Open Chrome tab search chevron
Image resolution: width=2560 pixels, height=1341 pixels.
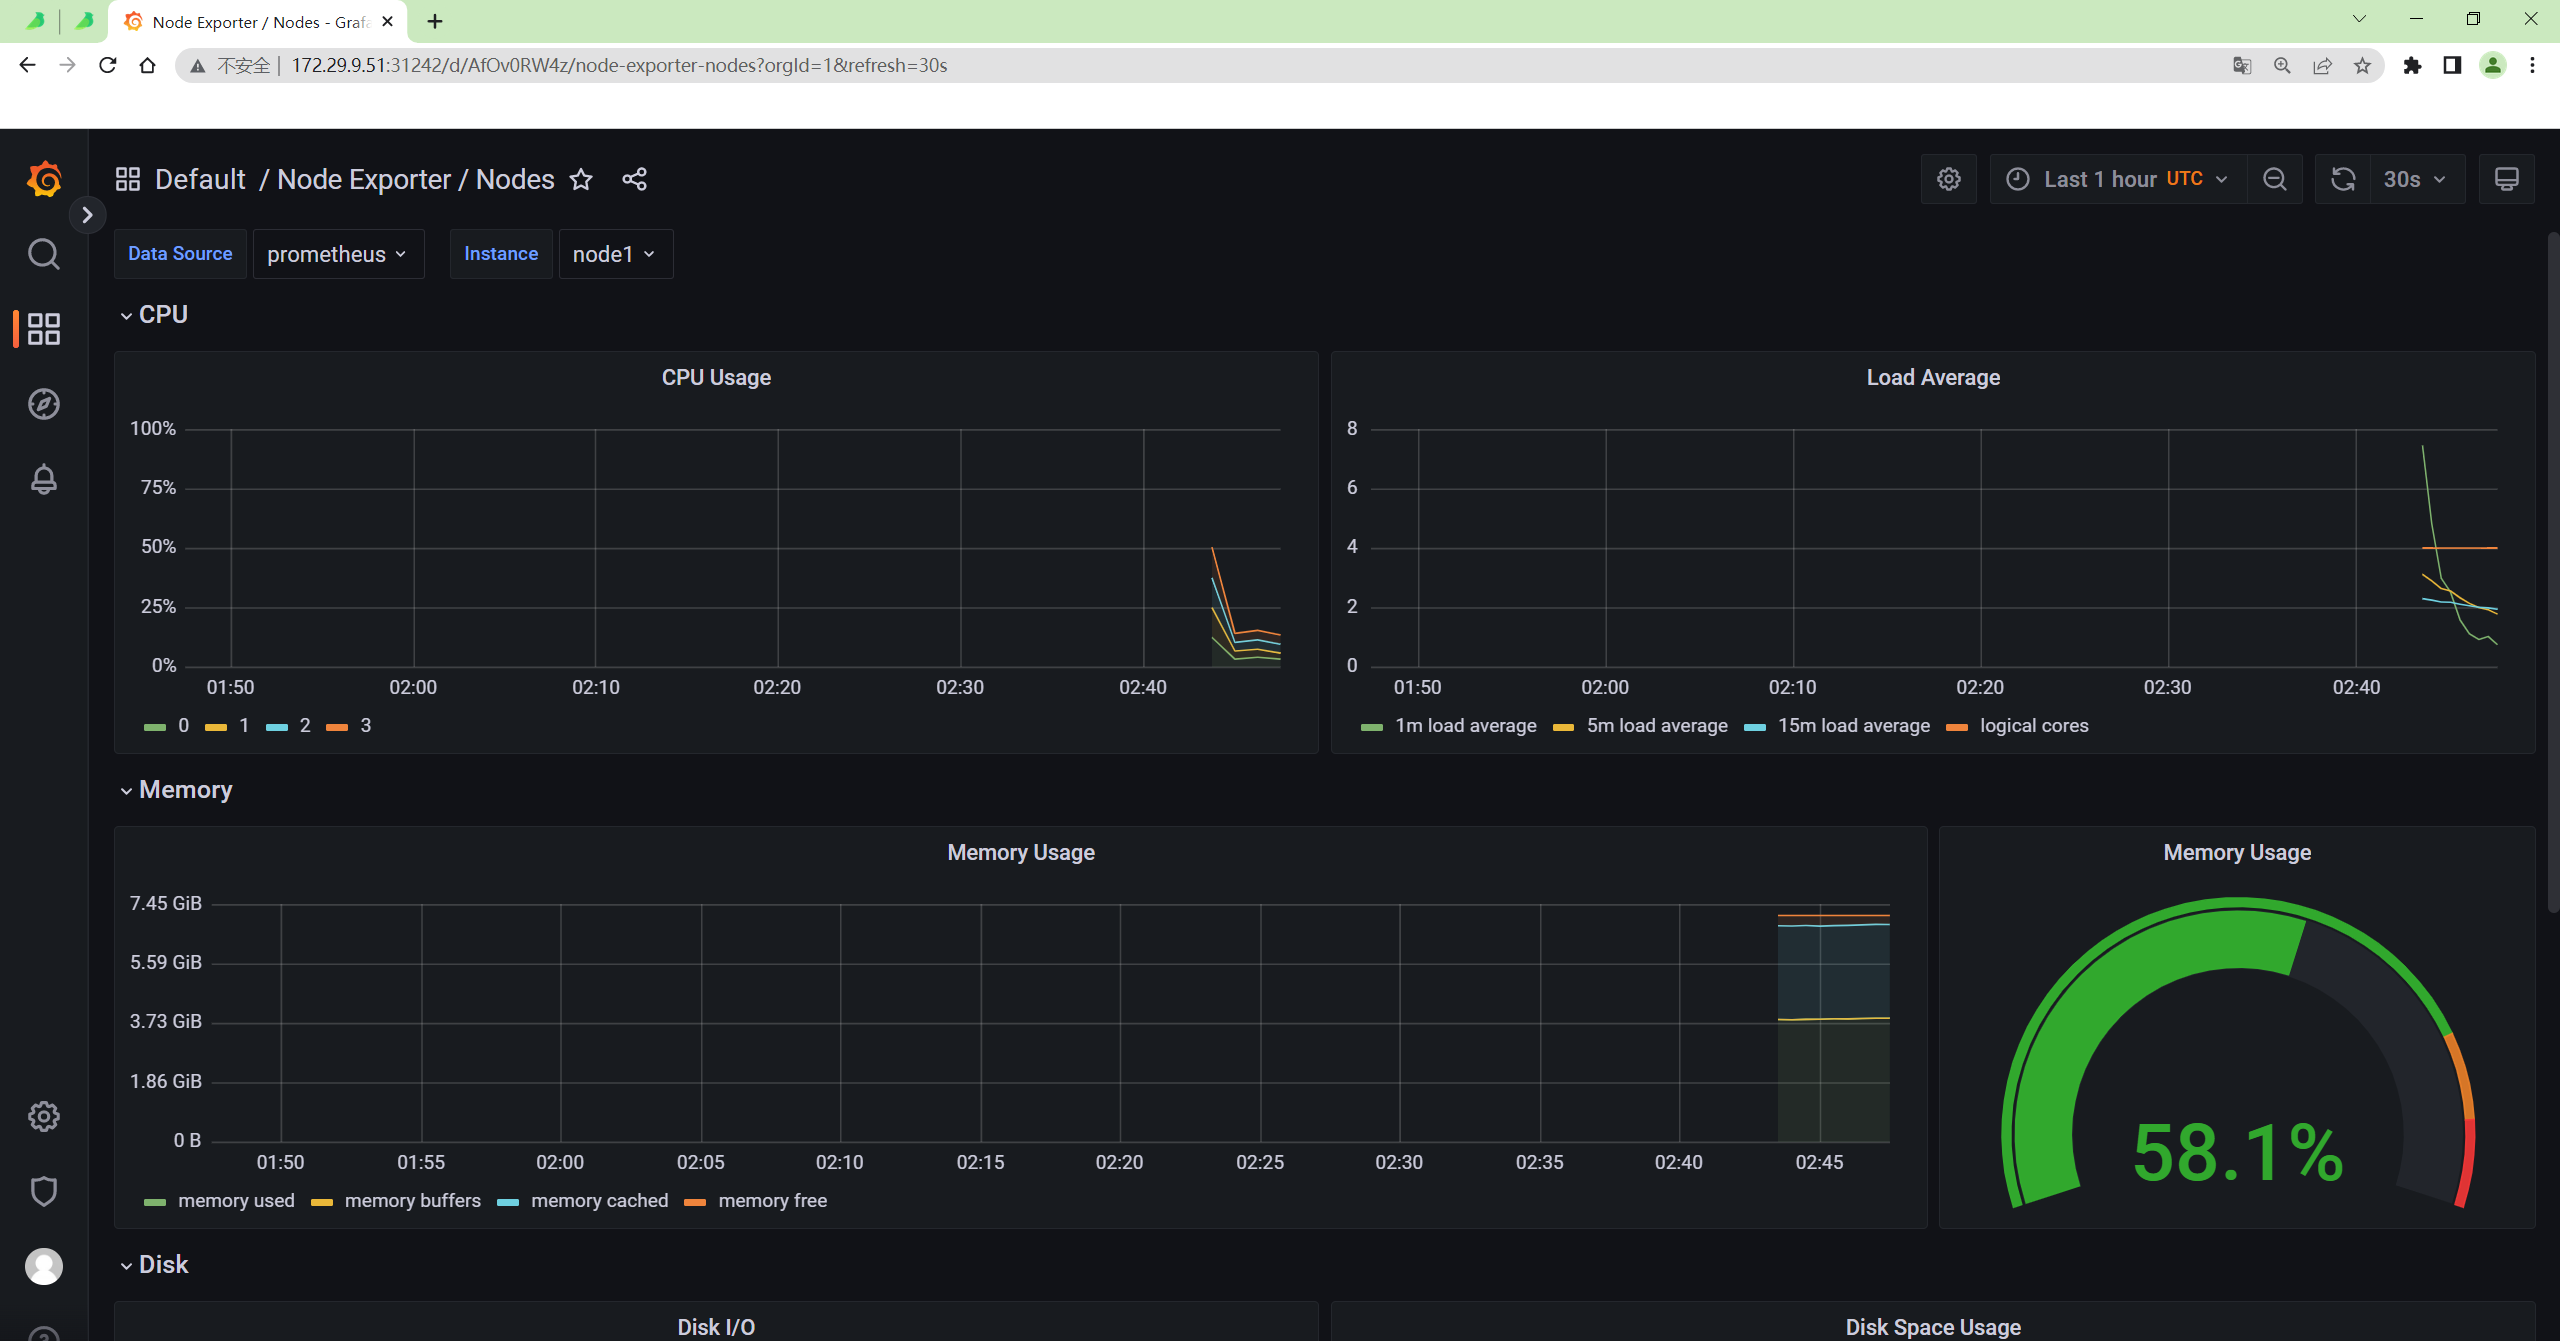coord(2359,19)
